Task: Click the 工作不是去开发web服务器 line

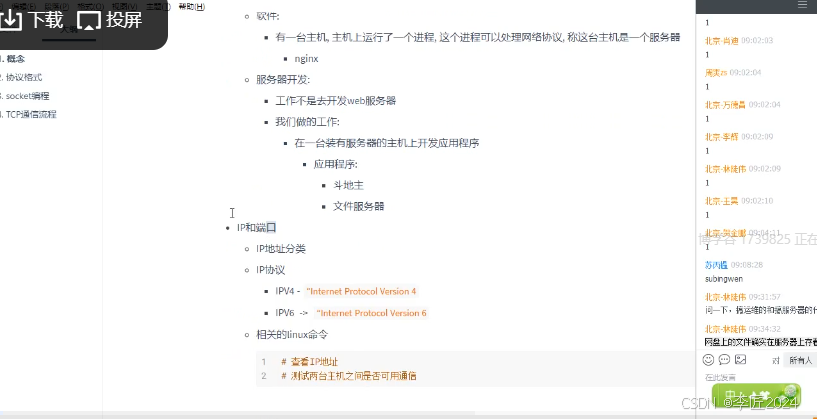Action: tap(336, 101)
